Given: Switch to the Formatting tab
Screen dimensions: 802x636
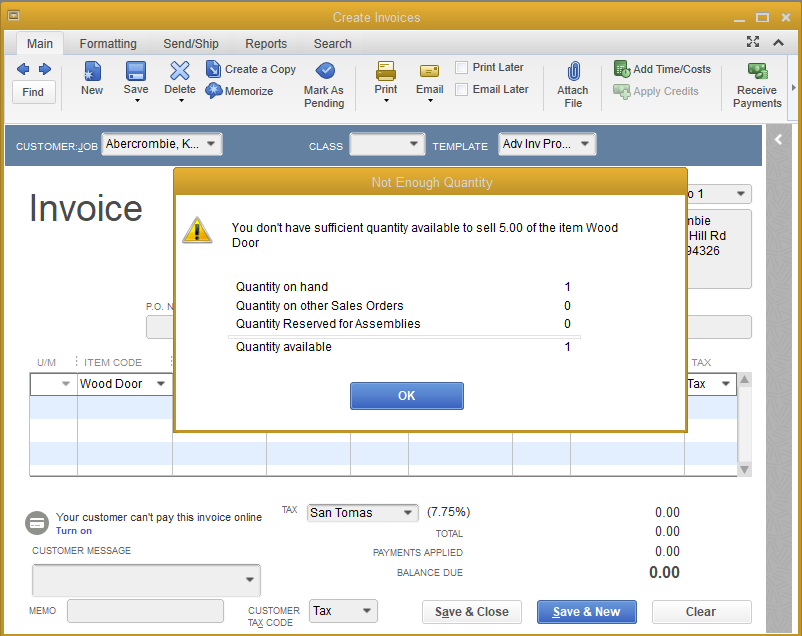Looking at the screenshot, I should (108, 44).
